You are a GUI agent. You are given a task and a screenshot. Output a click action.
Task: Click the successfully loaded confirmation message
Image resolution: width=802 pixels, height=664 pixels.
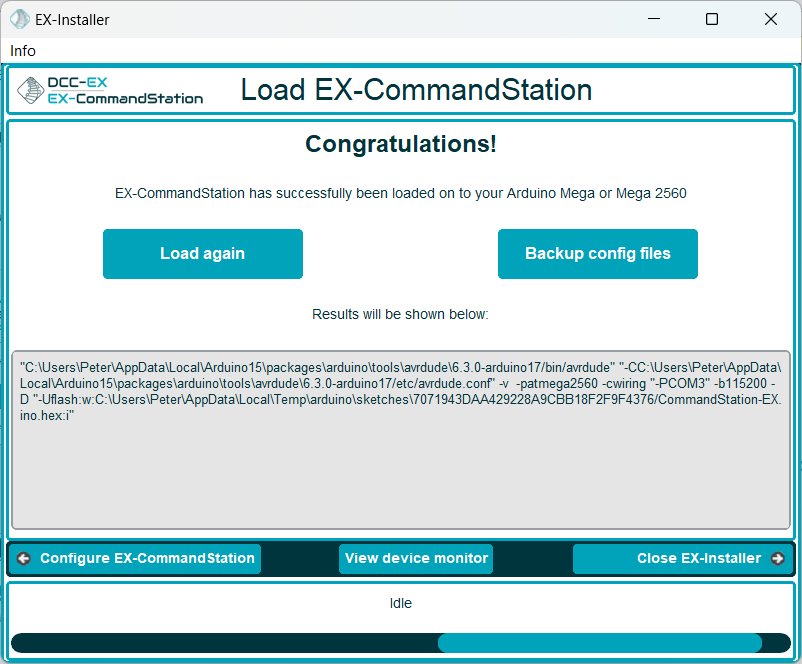(x=400, y=193)
